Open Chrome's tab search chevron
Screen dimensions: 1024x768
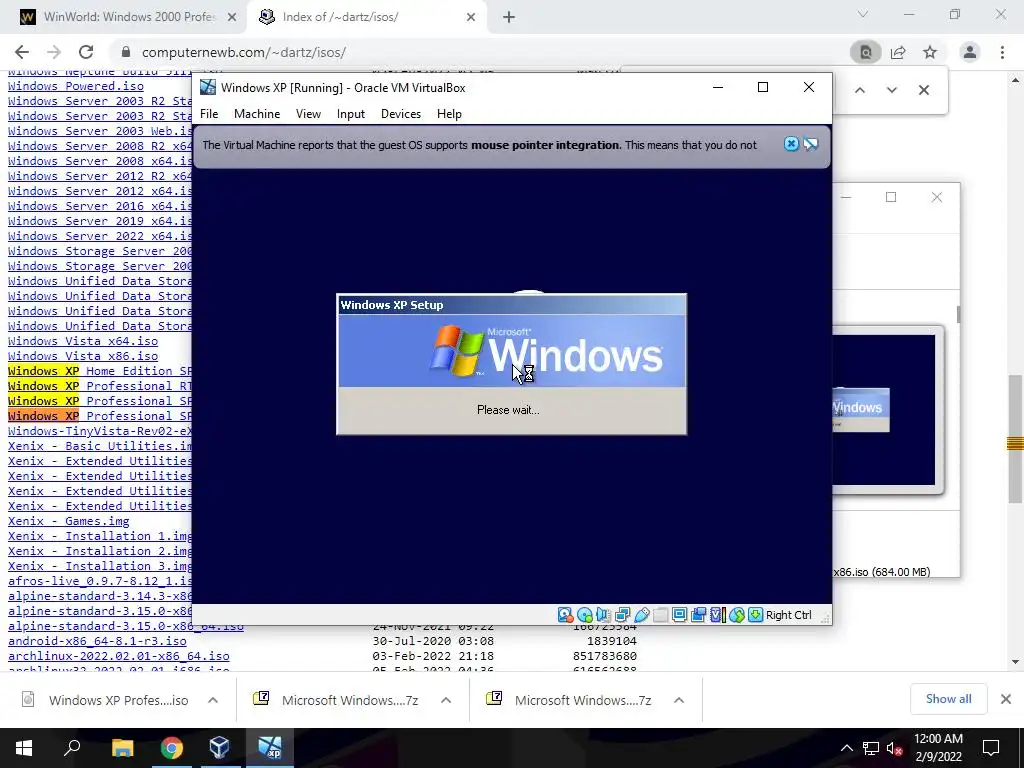(863, 14)
